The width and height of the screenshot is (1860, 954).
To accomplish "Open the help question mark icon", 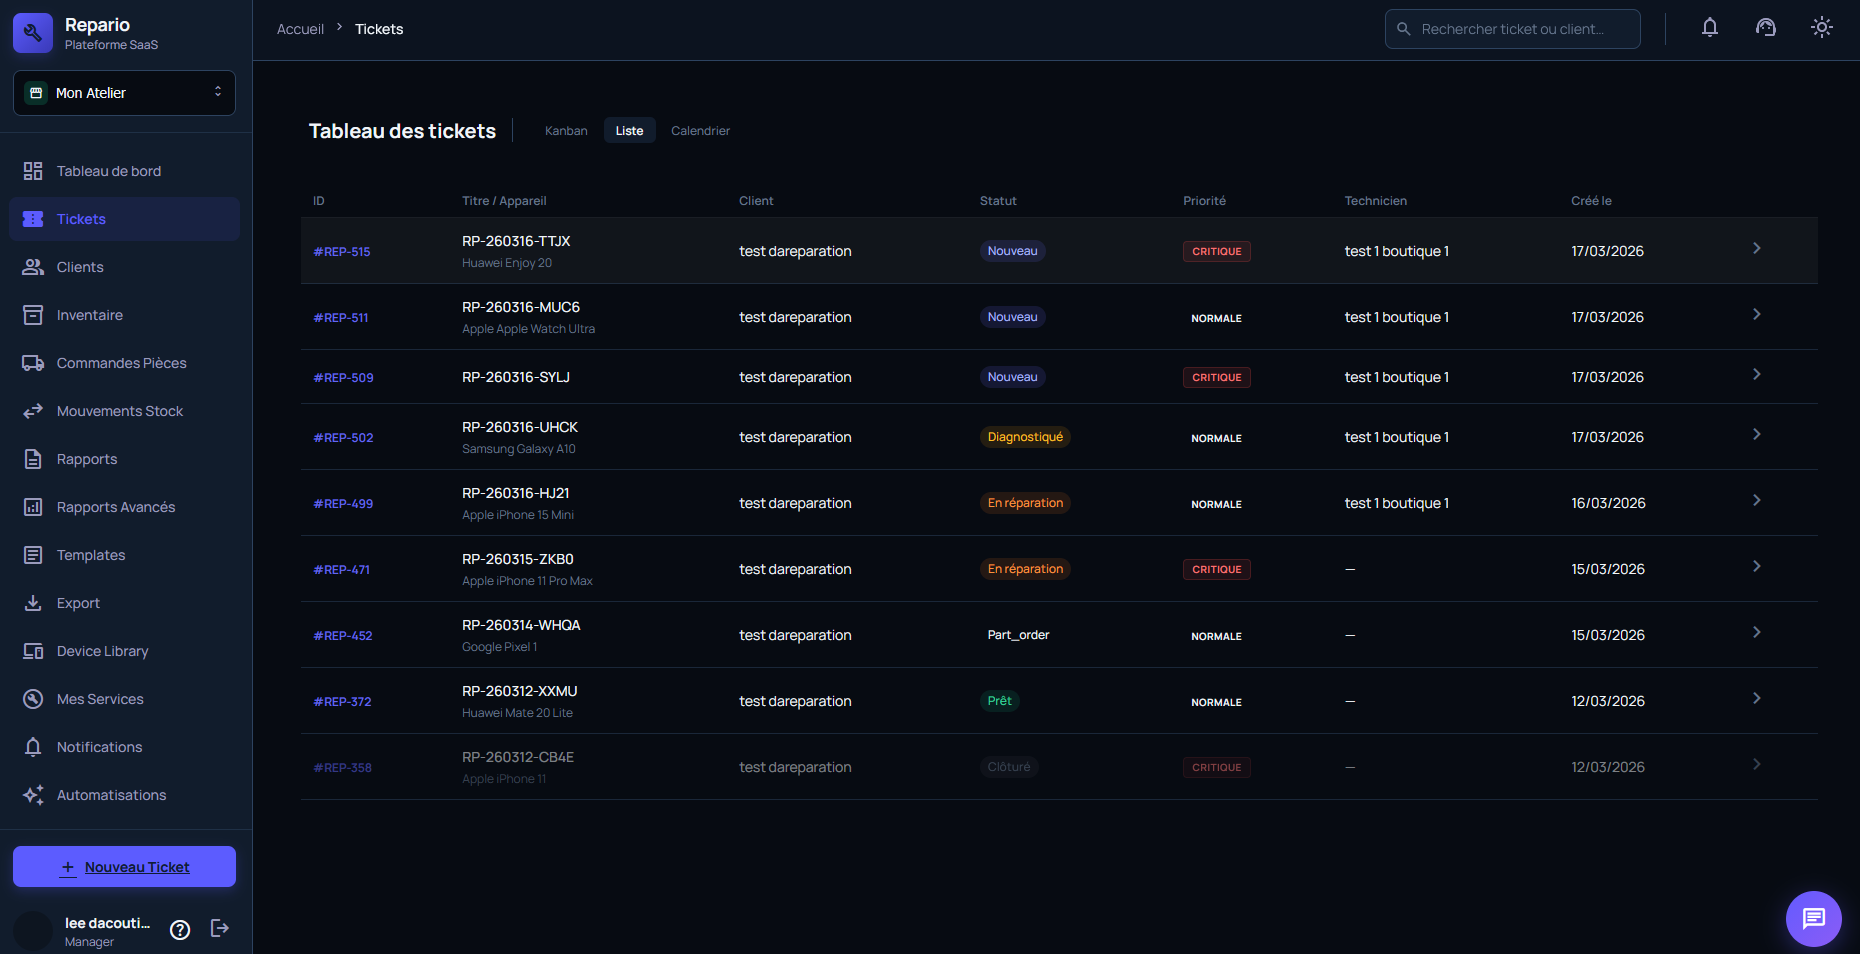I will [180, 930].
